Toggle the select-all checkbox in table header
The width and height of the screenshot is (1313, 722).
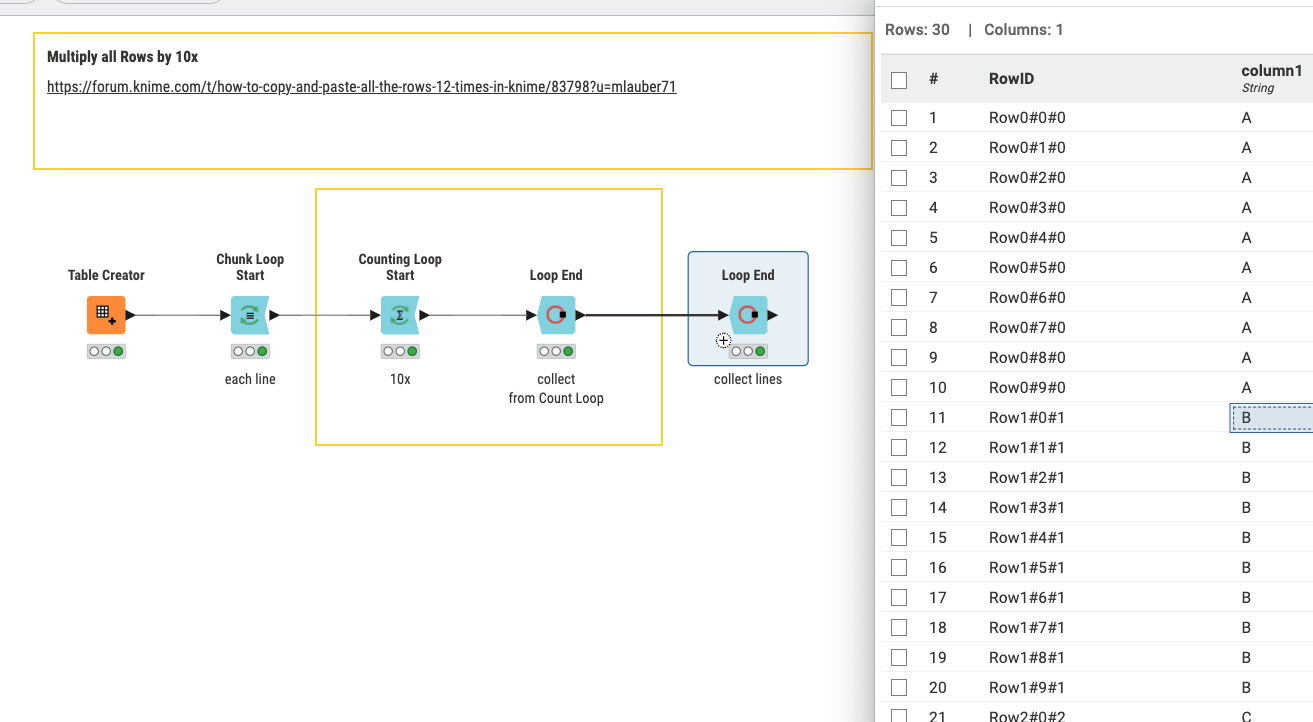899,80
